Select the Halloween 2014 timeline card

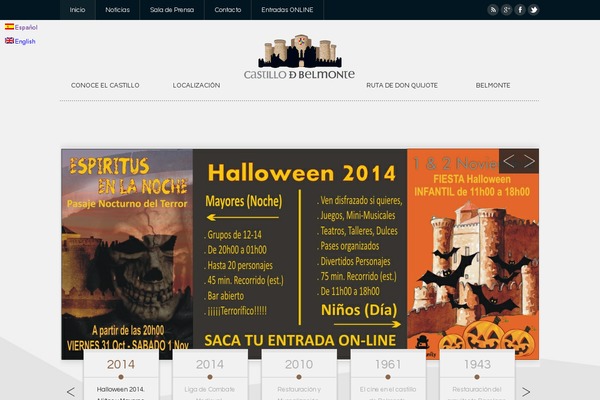click(121, 375)
